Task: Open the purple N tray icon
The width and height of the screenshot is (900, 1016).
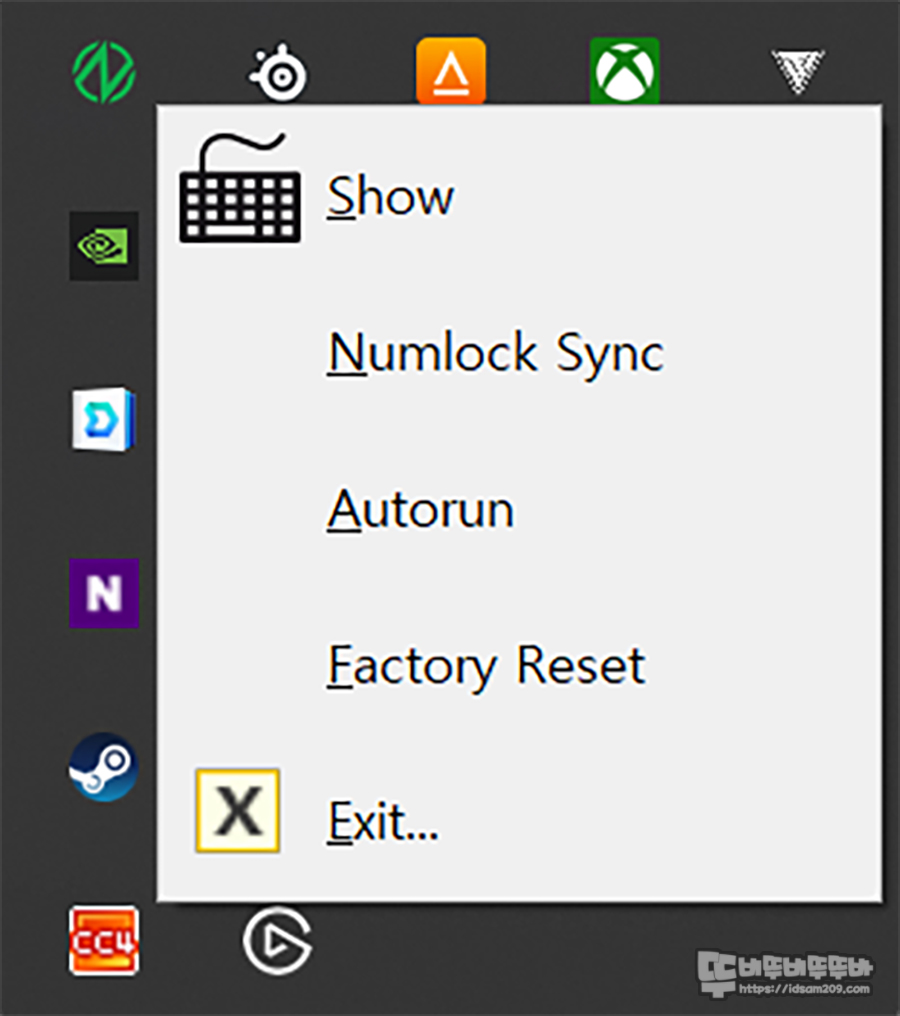Action: 104,593
